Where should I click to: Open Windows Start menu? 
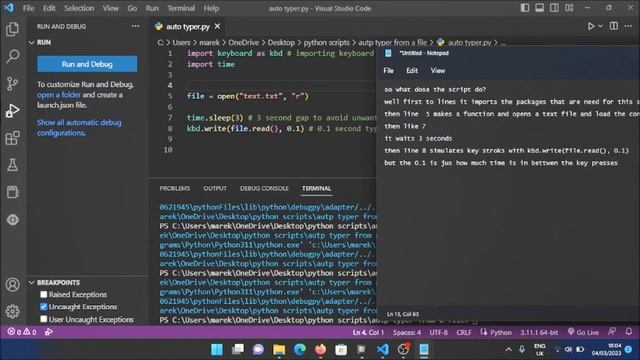[x=217, y=349]
